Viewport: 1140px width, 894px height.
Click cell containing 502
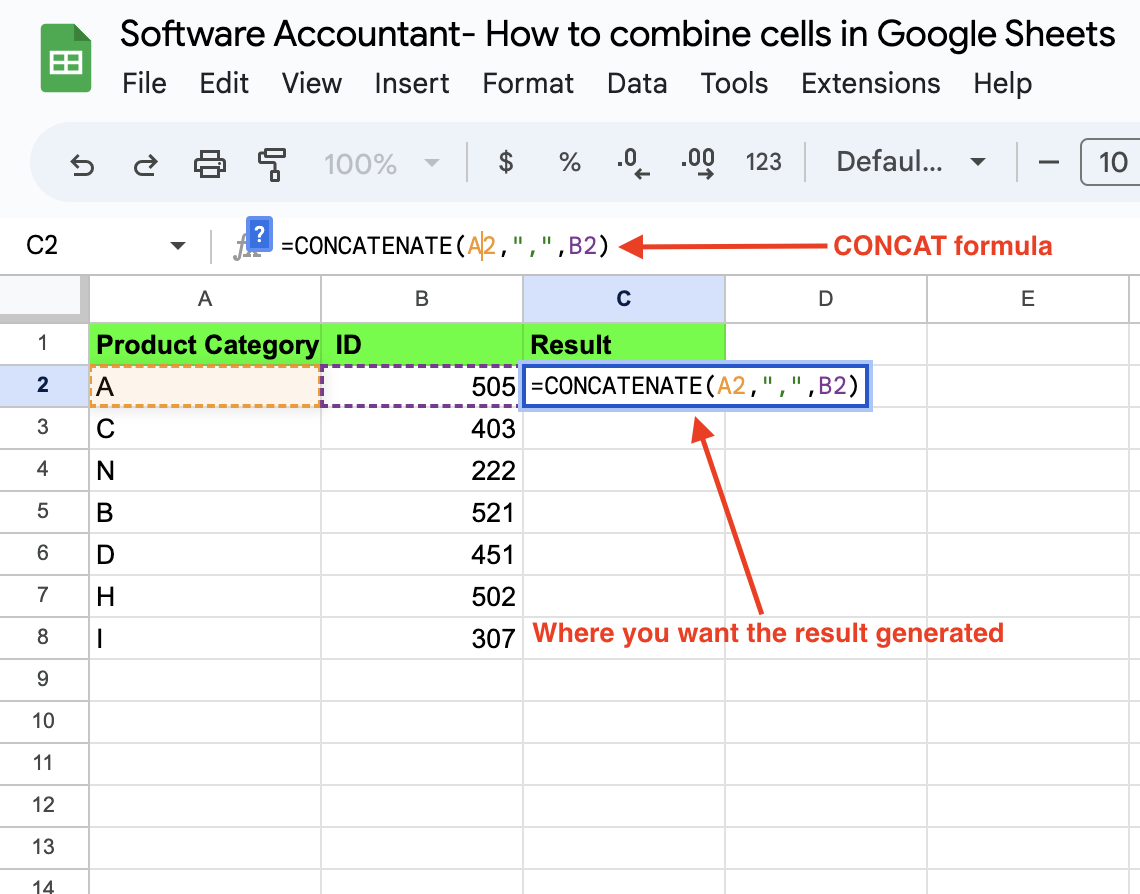[422, 596]
